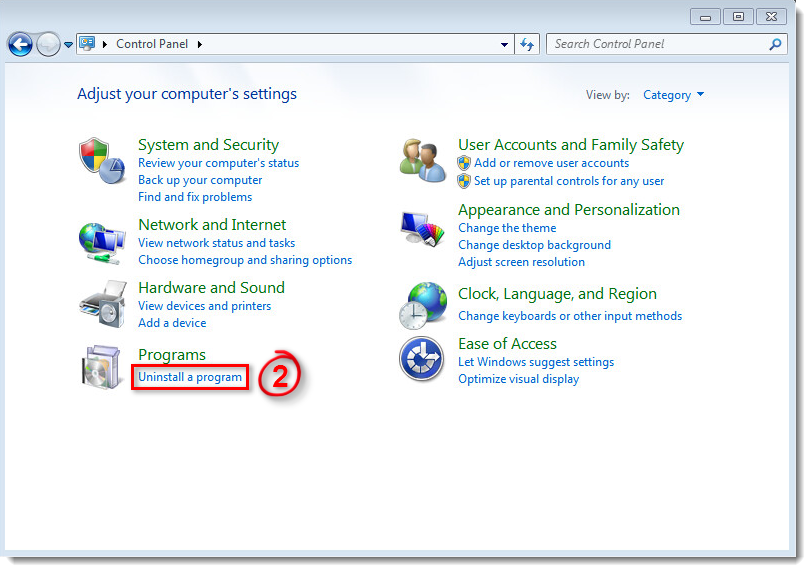
Task: Click shield icon beside Add or remove user accounts
Action: [464, 163]
